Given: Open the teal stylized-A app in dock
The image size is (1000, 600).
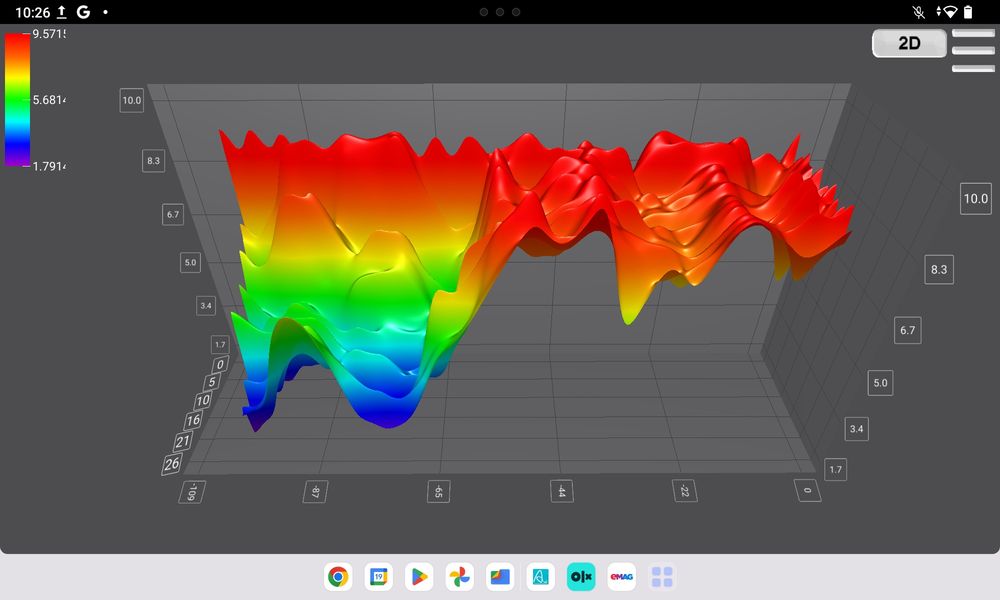Looking at the screenshot, I should coord(541,577).
